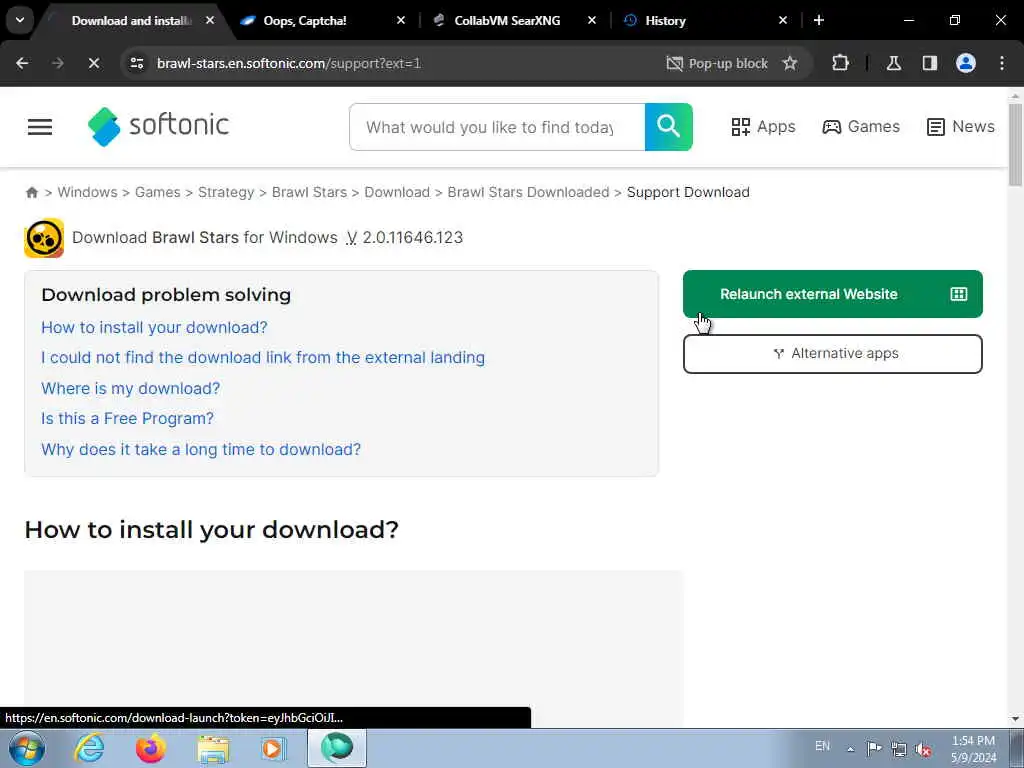This screenshot has height=768, width=1024.
Task: Launch Internet Explorer from taskbar
Action: (x=89, y=748)
